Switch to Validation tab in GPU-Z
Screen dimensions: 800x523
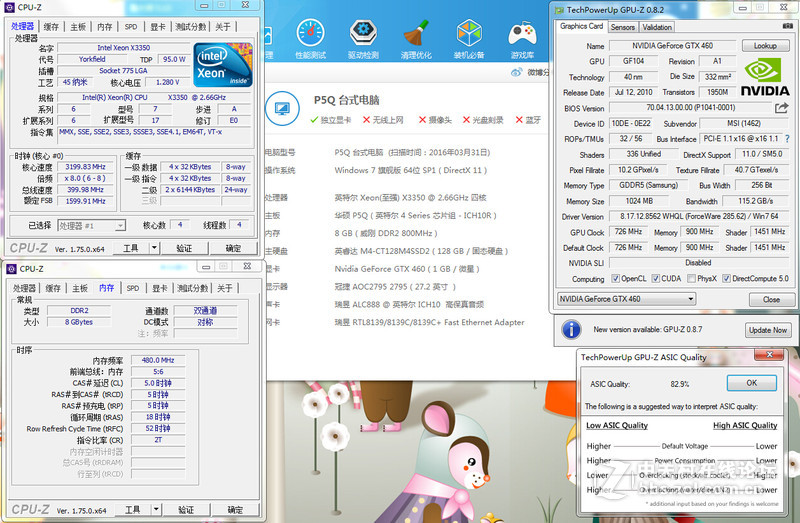click(657, 27)
